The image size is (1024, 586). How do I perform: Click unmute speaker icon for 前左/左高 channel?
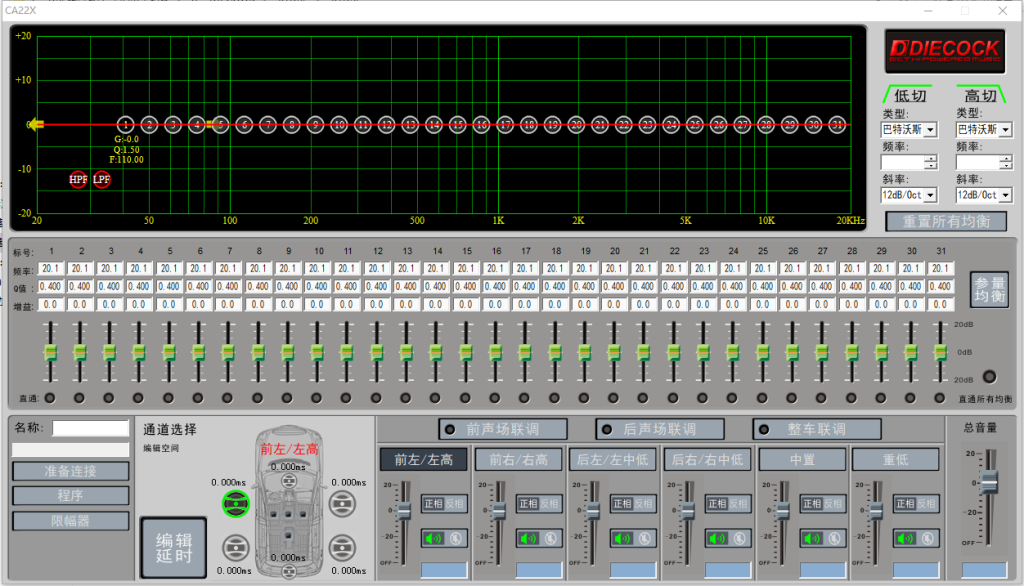tap(433, 538)
